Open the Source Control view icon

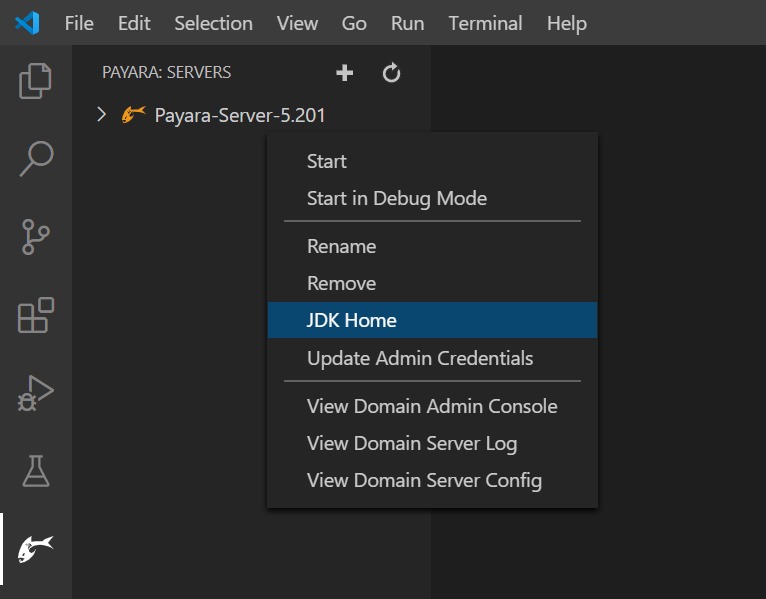(x=36, y=237)
